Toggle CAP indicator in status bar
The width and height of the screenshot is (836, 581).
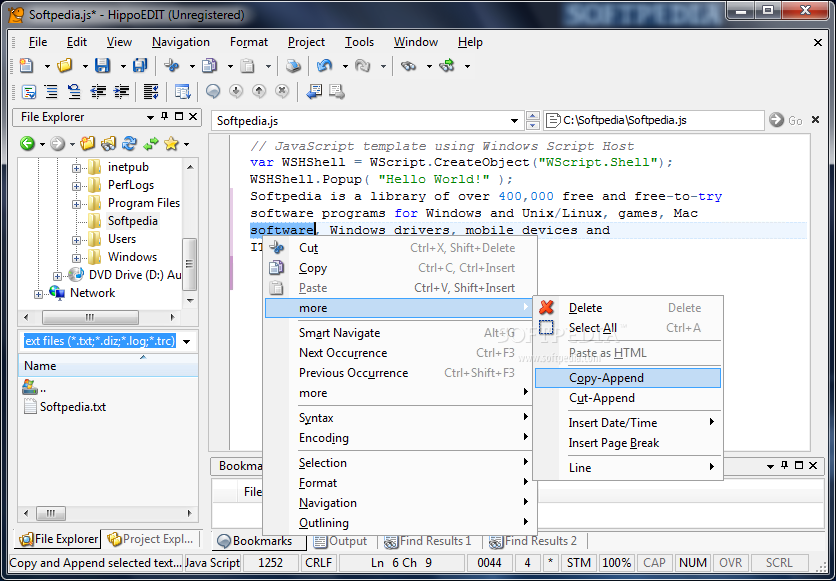coord(654,563)
